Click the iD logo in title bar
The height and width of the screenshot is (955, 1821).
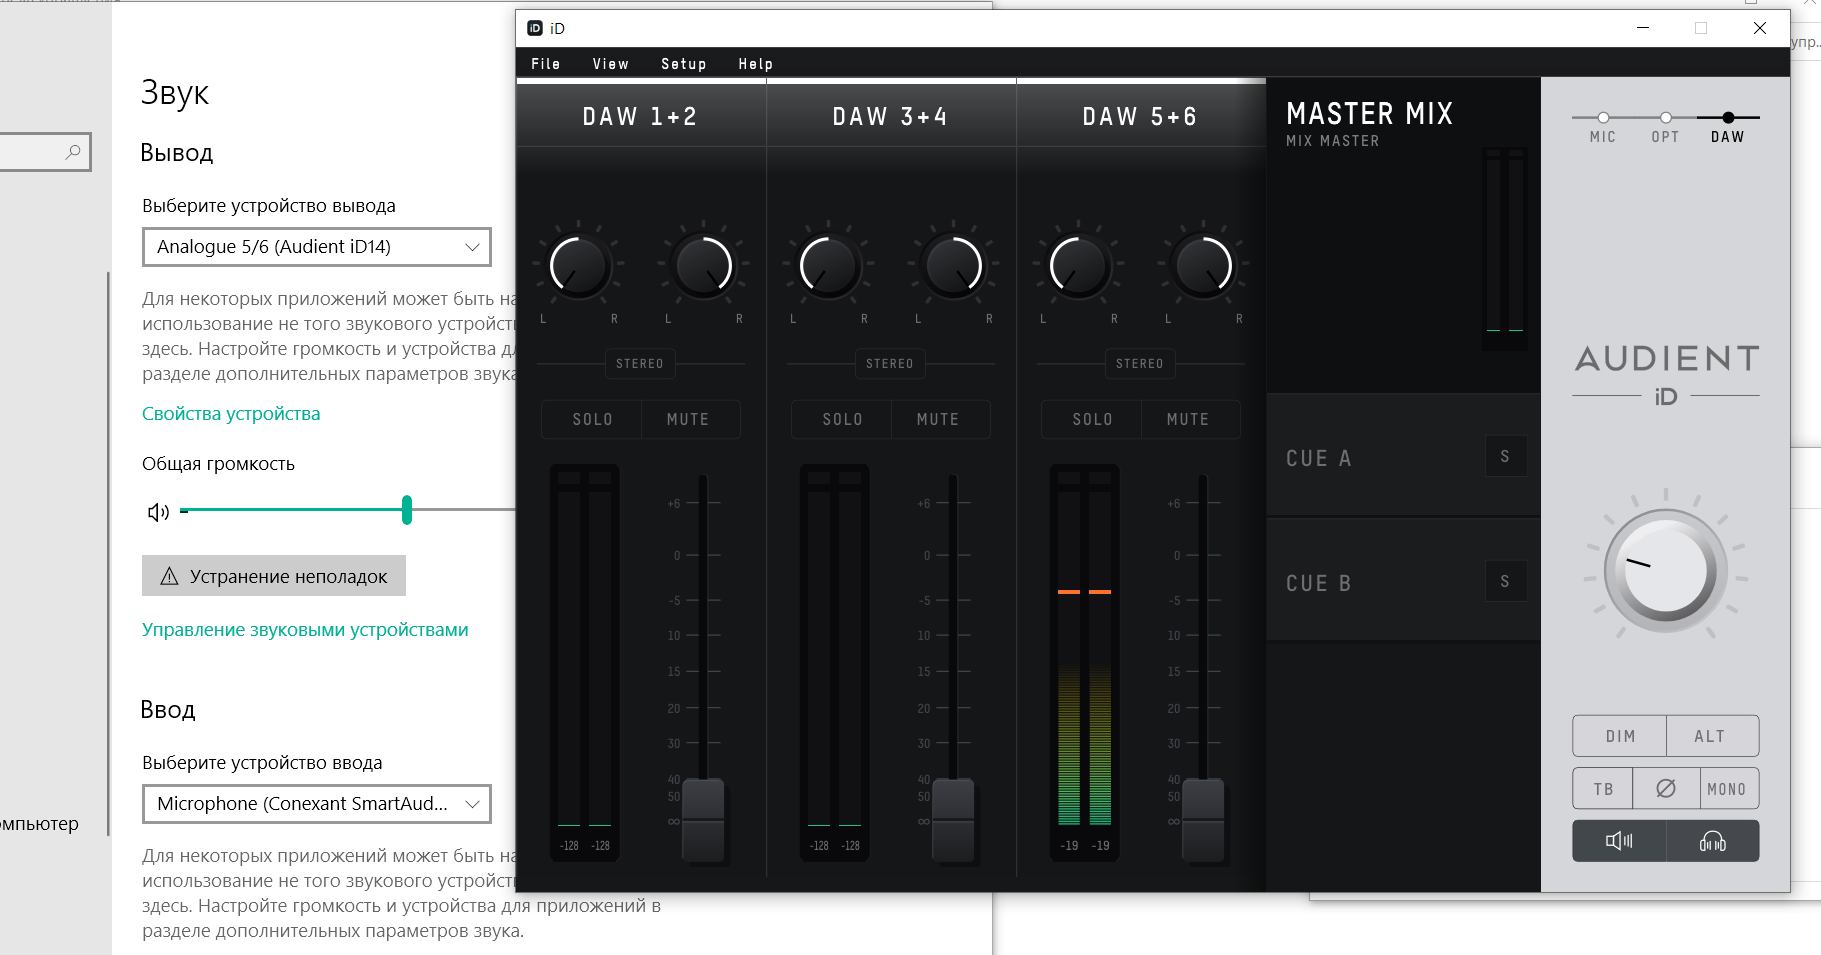pyautogui.click(x=535, y=28)
